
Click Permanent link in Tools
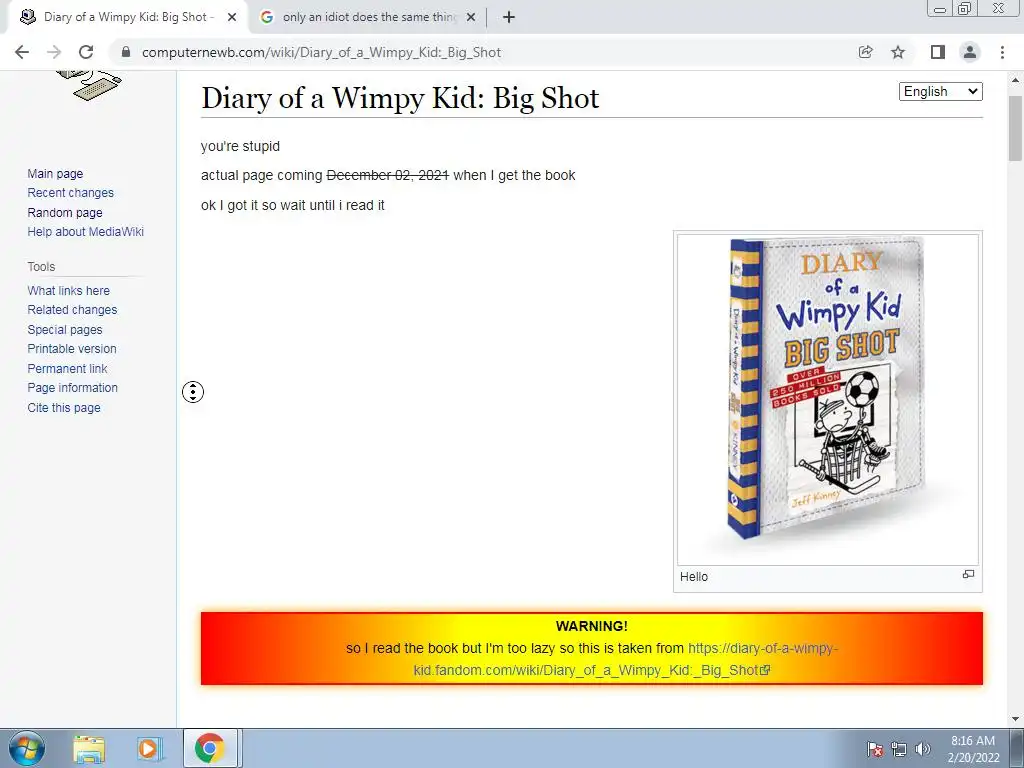click(67, 368)
